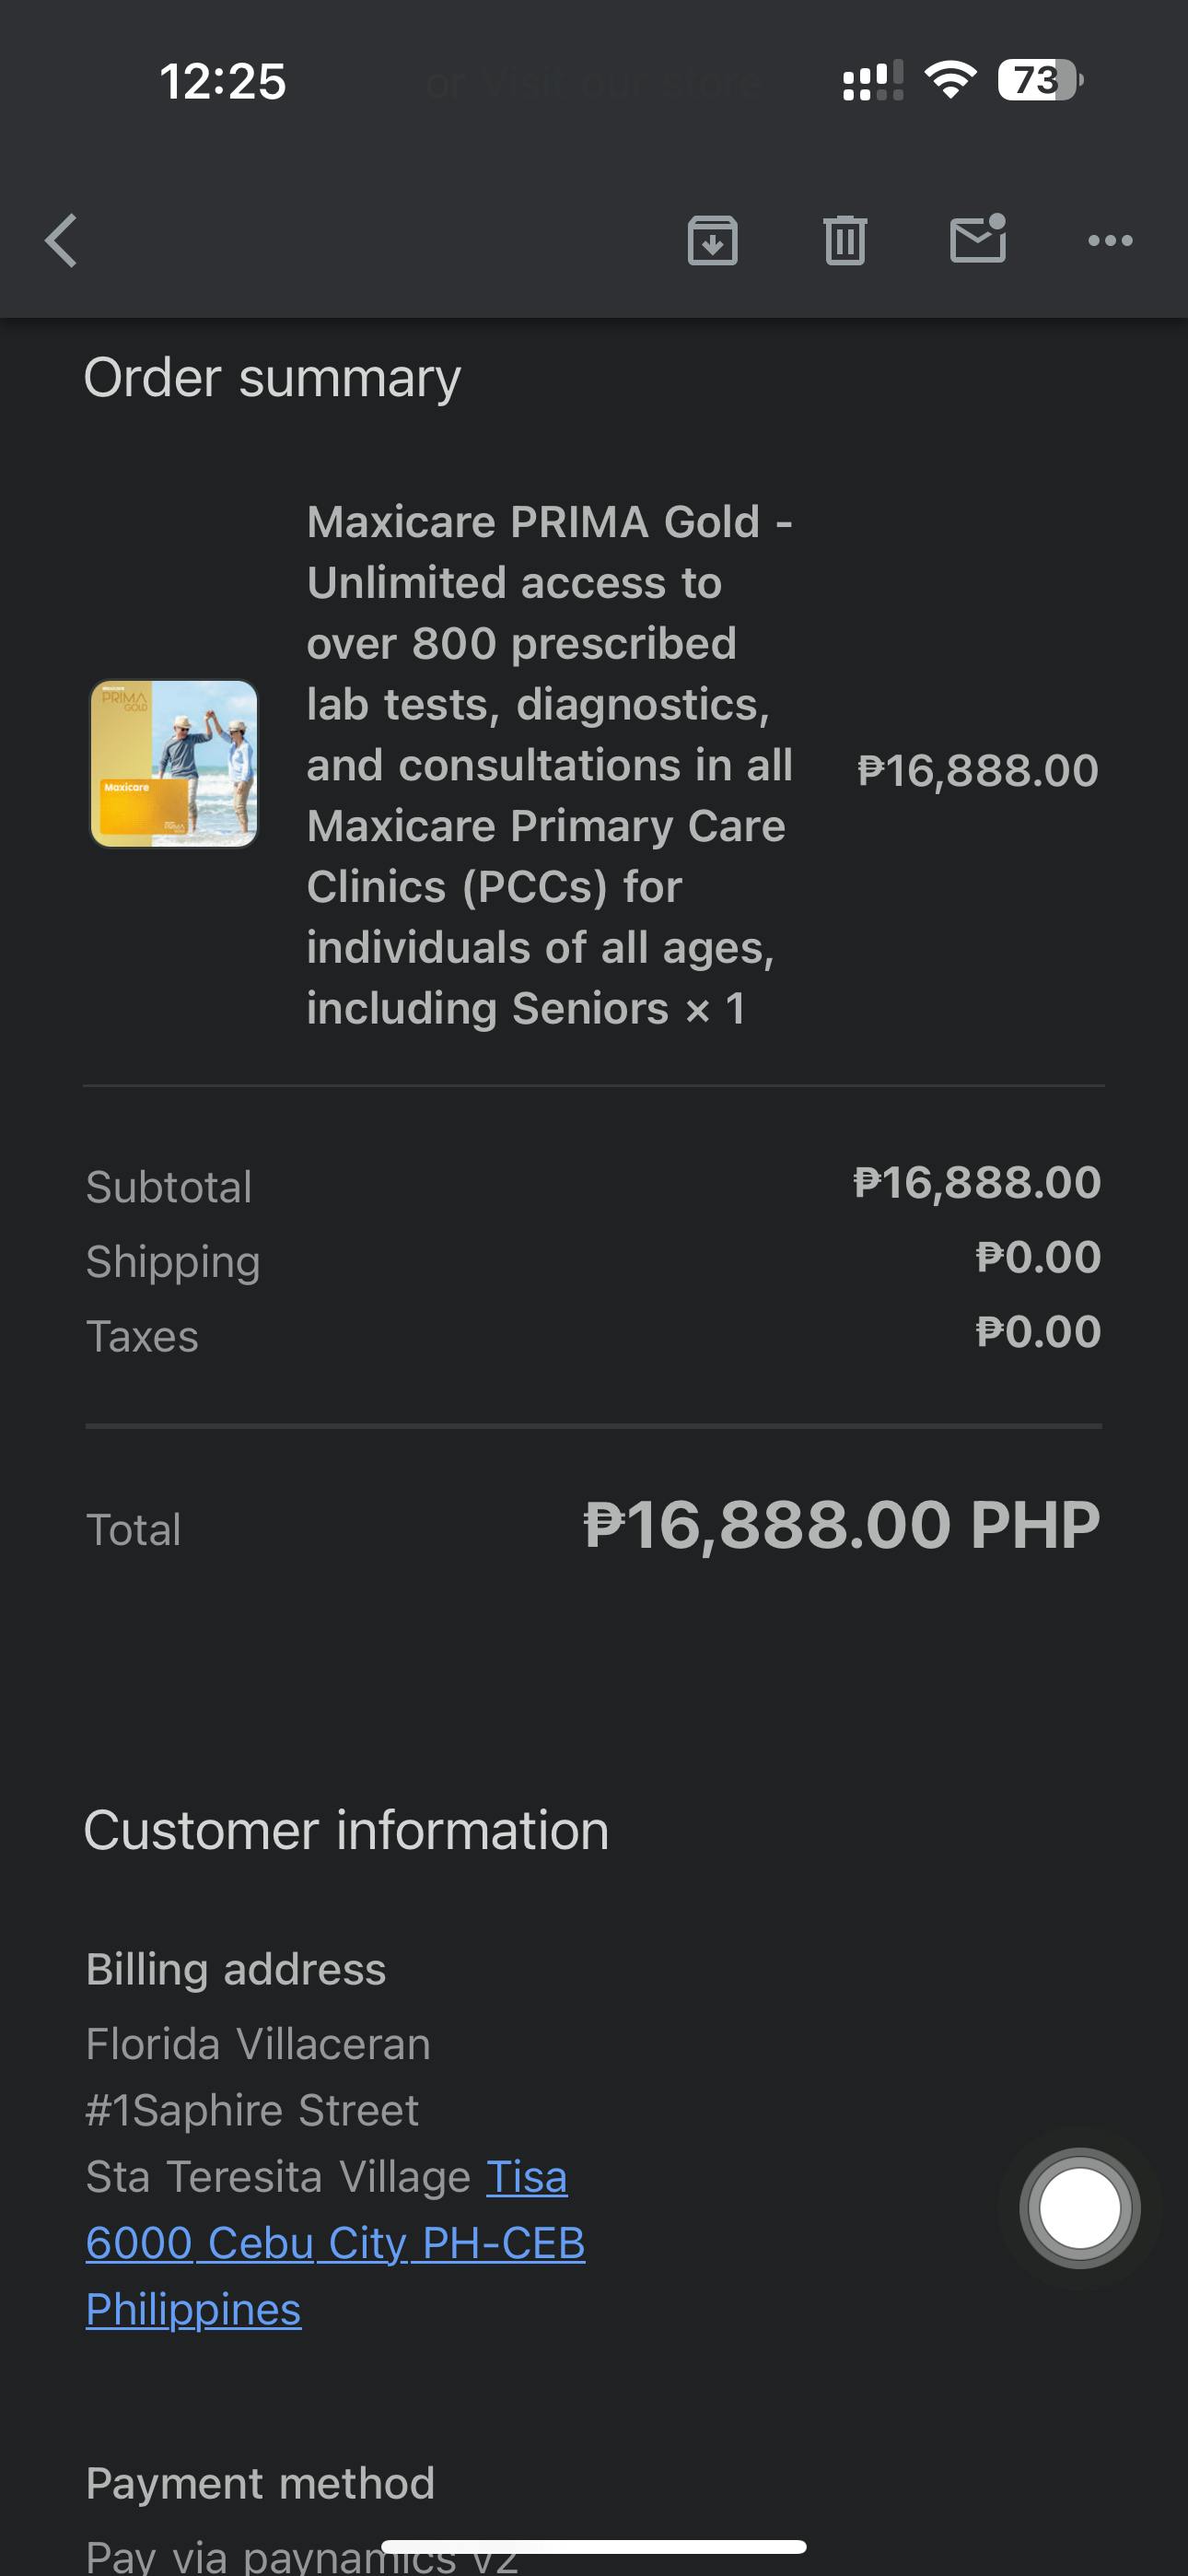Viewport: 1188px width, 2576px height.
Task: Tap the "Customer information" heading
Action: click(346, 1831)
